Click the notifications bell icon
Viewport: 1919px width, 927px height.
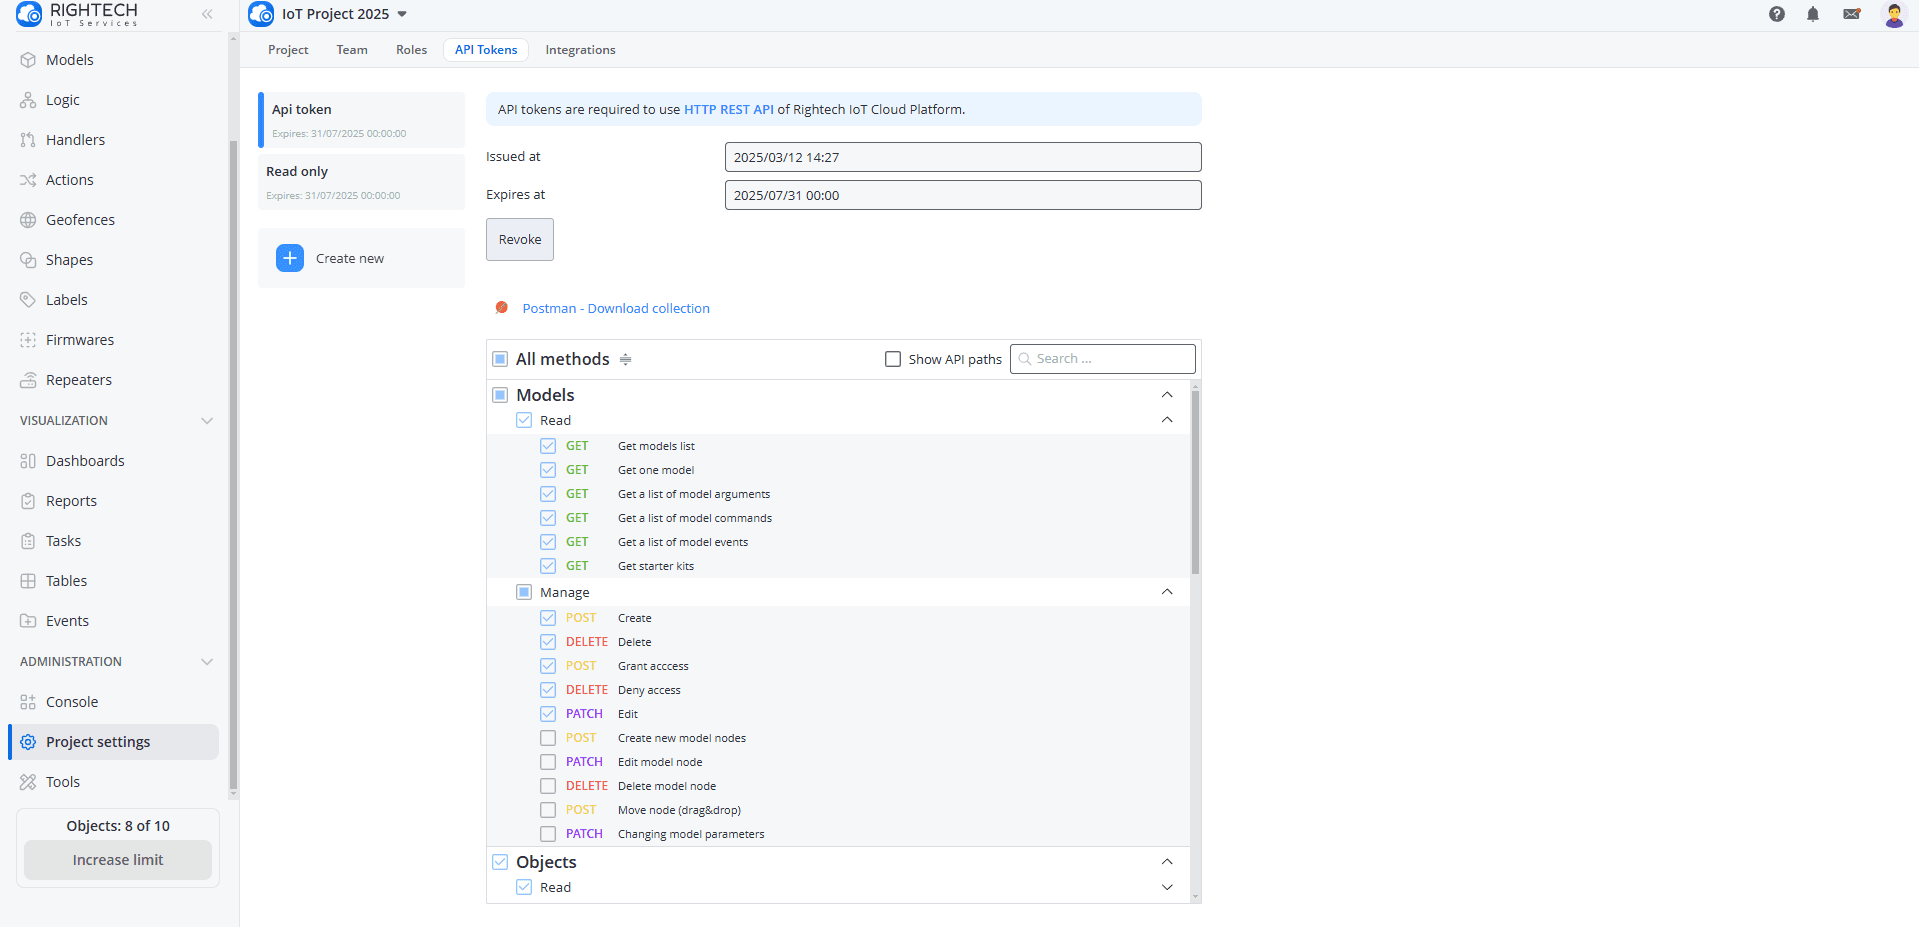1812,14
